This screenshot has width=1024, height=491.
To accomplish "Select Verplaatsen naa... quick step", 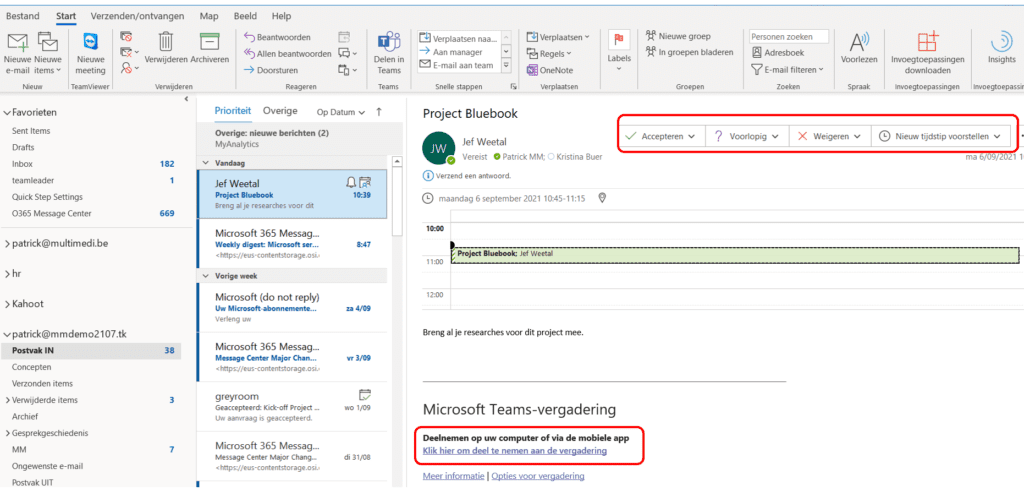I will [458, 37].
